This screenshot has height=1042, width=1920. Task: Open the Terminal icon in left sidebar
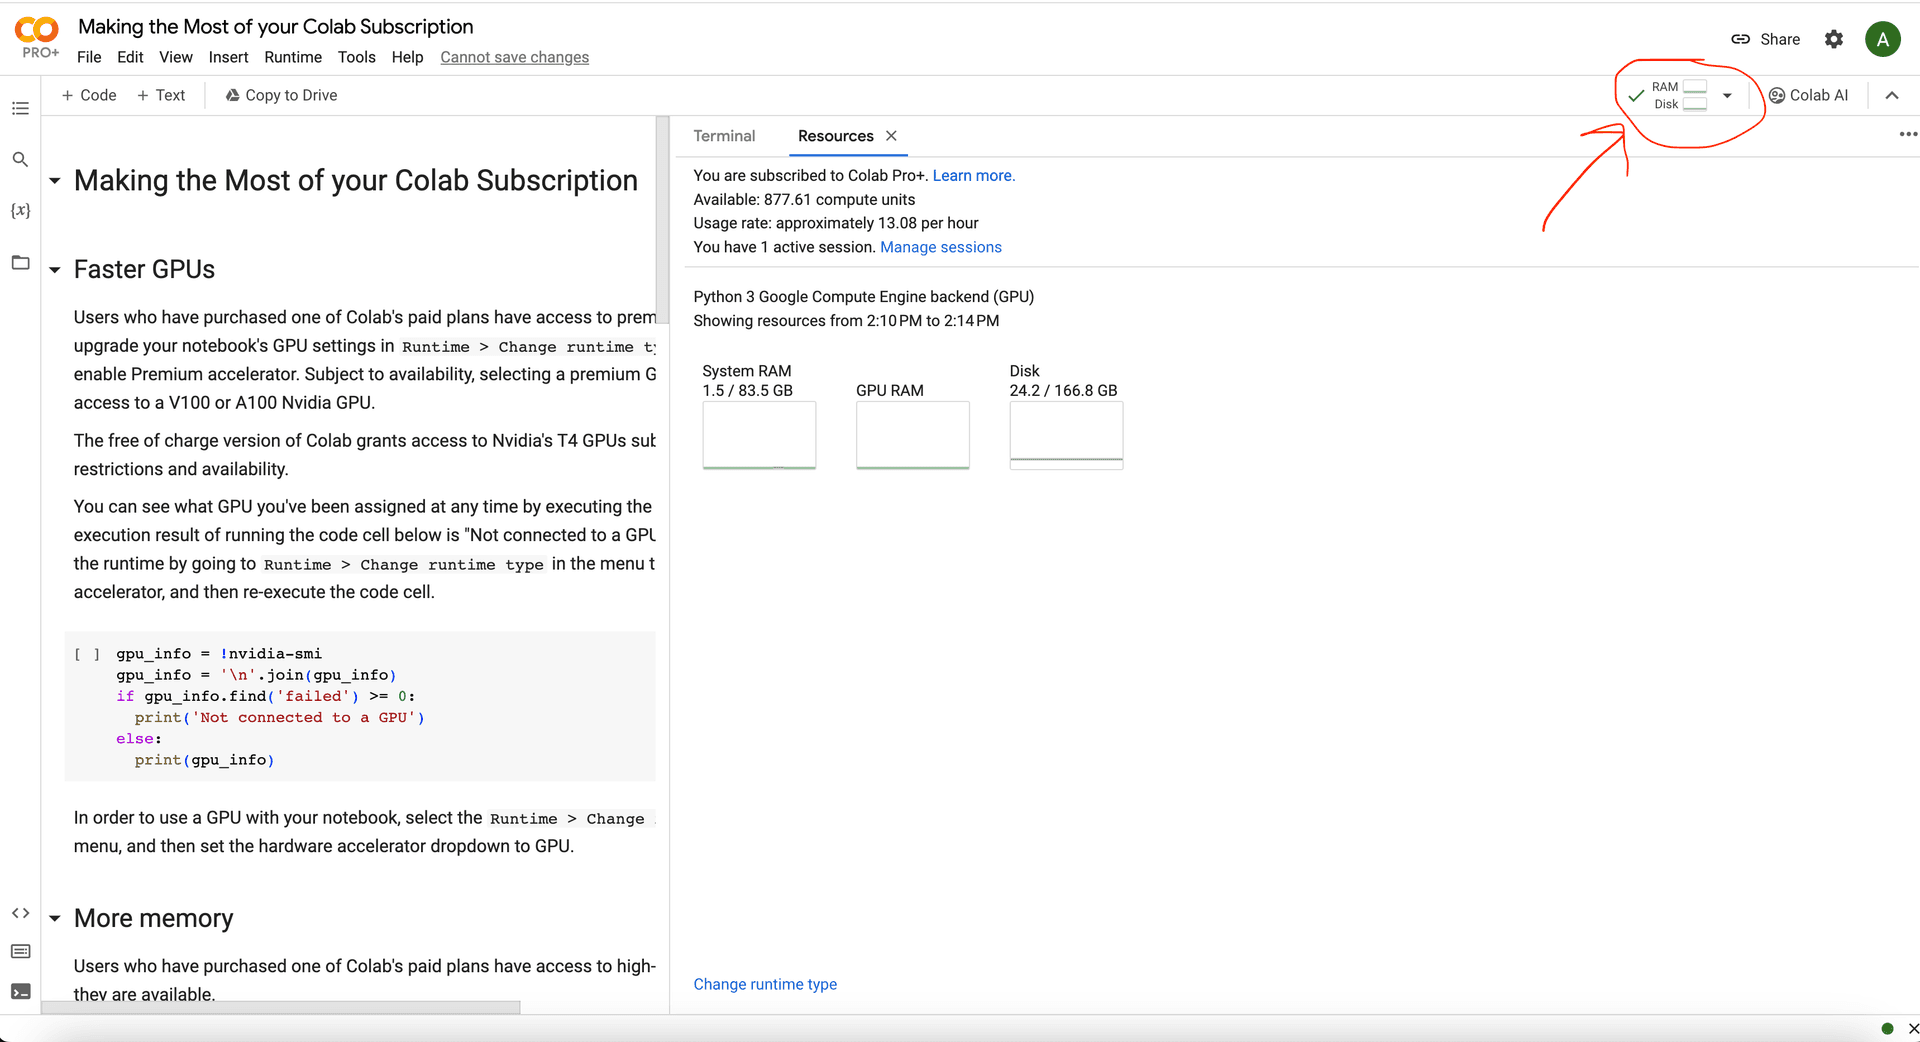tap(20, 992)
